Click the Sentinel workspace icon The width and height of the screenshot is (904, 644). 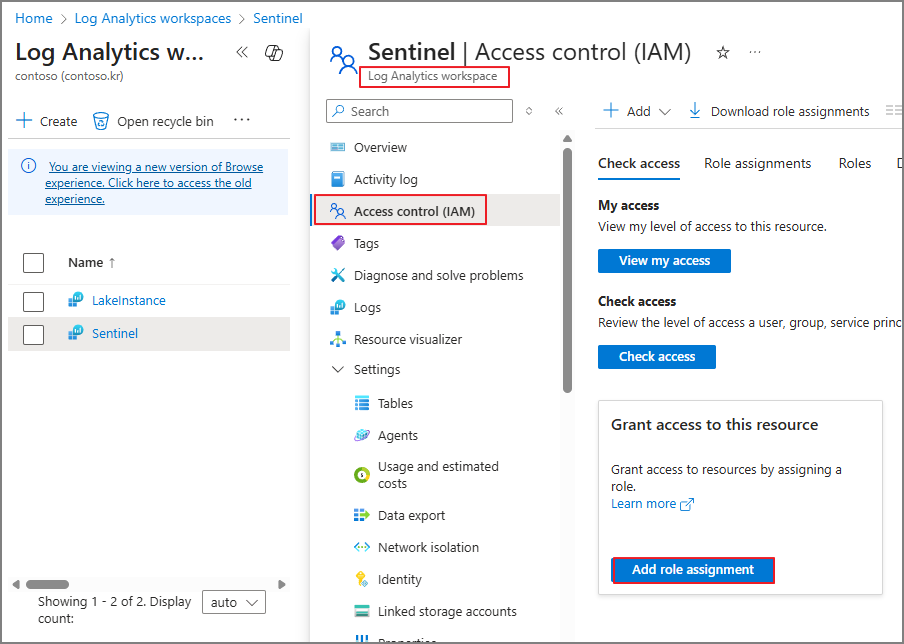[x=76, y=333]
